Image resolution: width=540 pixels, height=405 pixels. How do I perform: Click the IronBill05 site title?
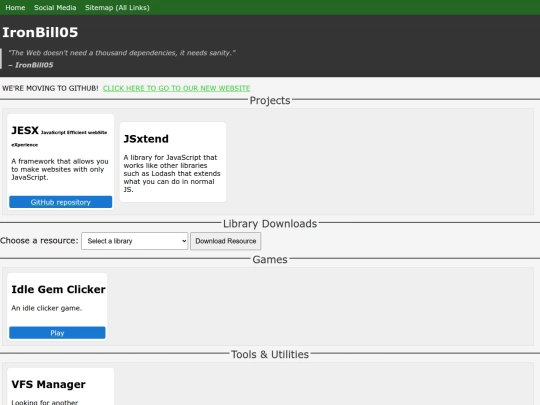click(40, 32)
